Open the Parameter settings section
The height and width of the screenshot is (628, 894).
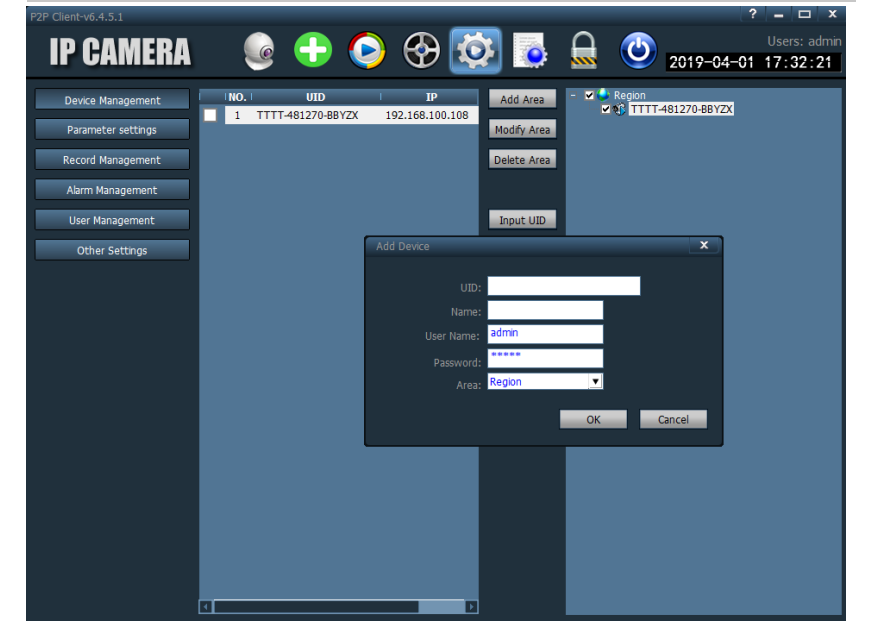(x=112, y=130)
